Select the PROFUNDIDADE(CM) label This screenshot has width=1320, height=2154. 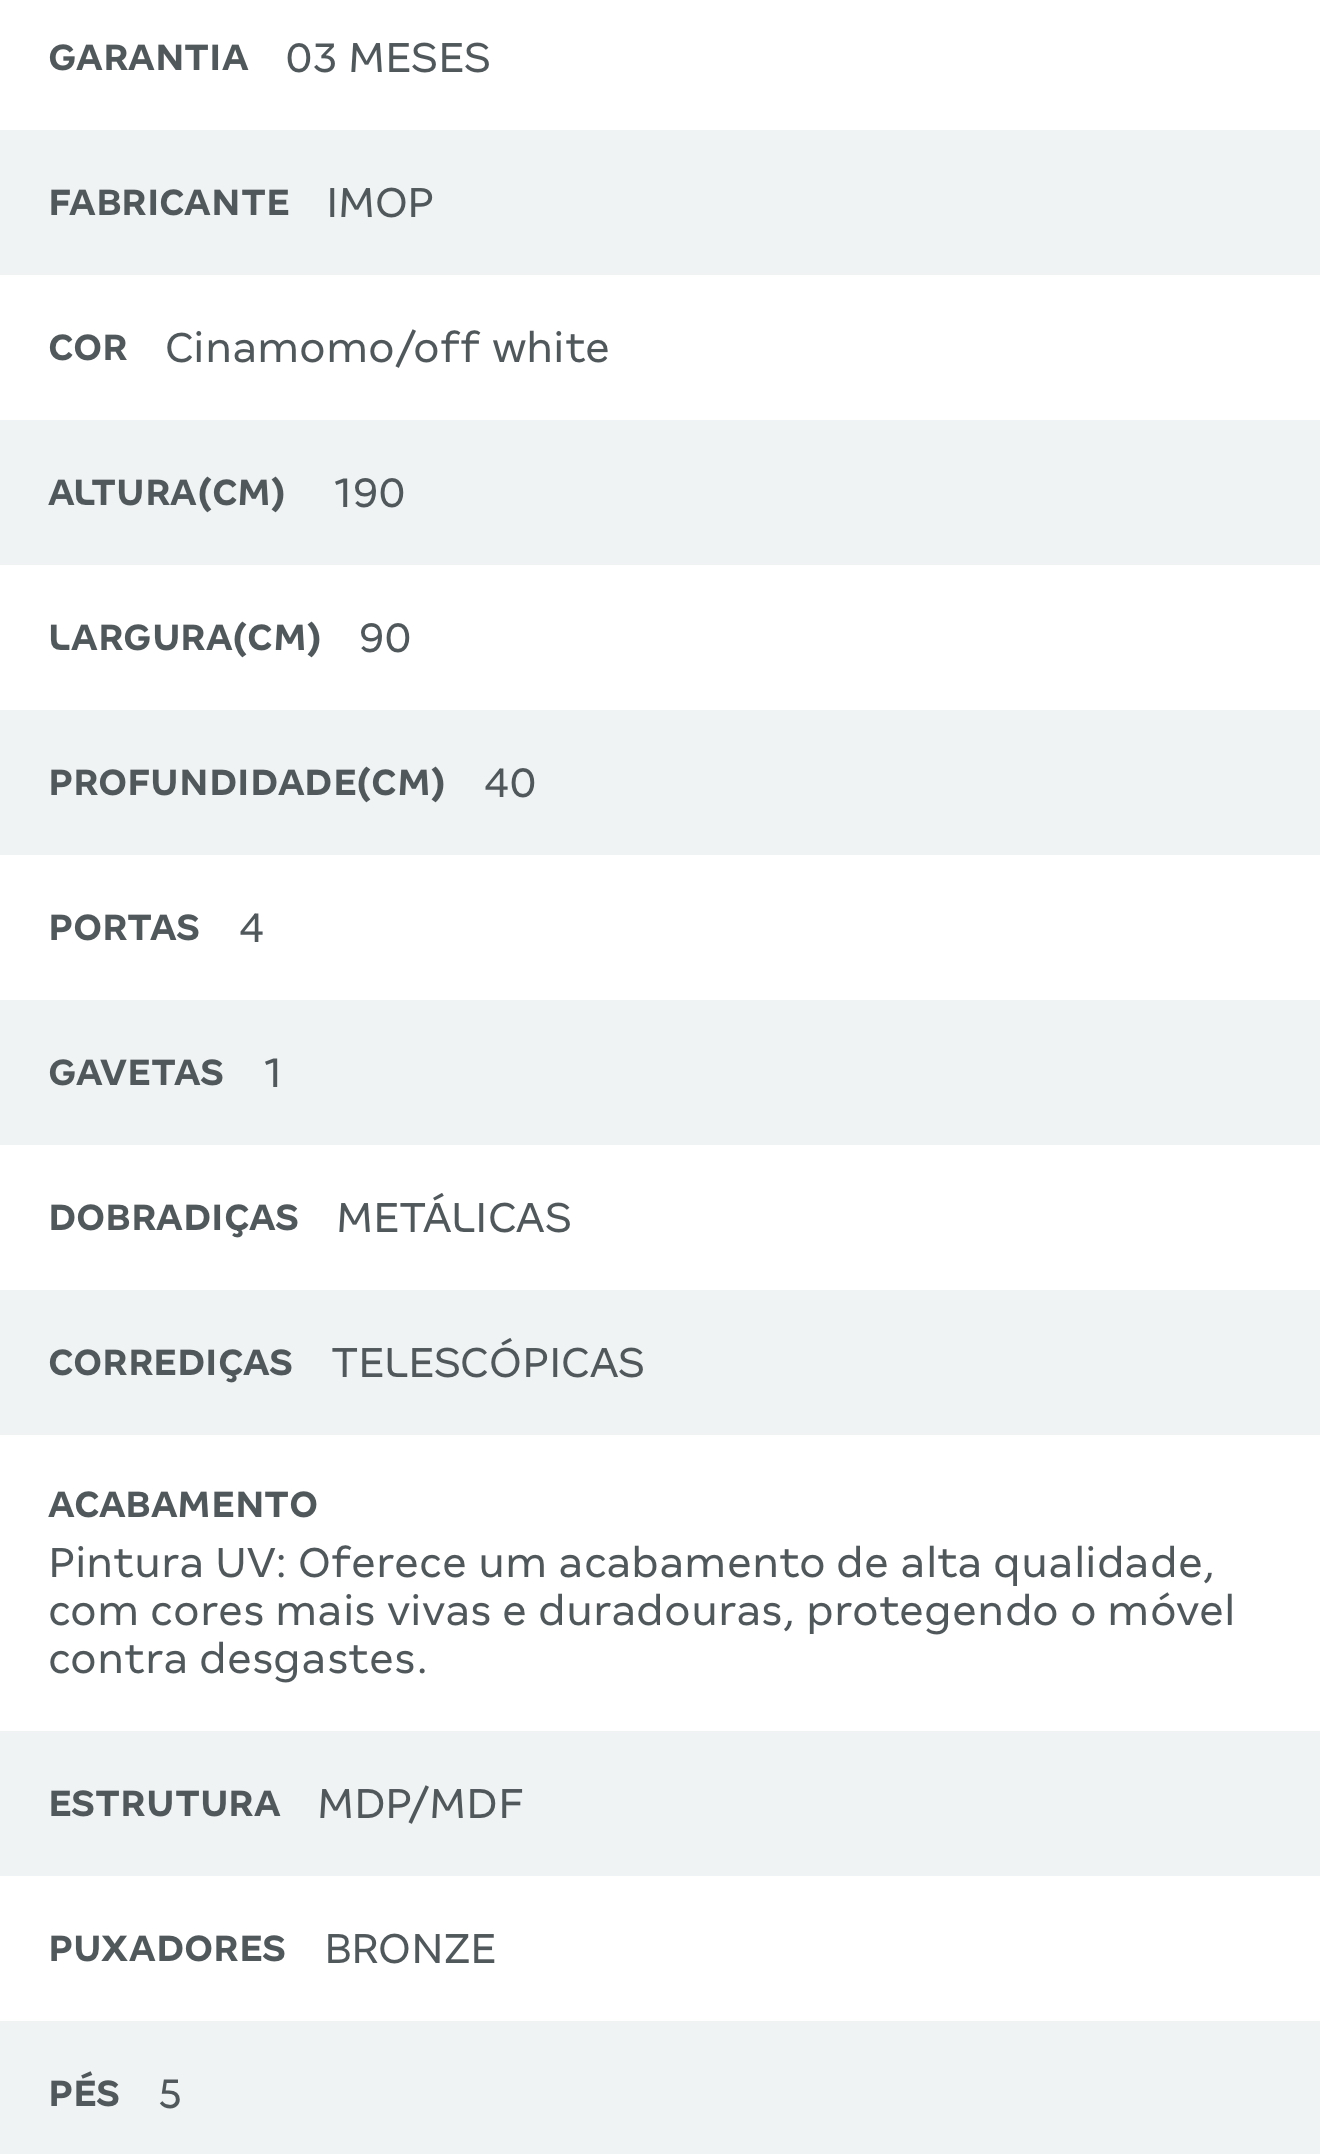(247, 783)
